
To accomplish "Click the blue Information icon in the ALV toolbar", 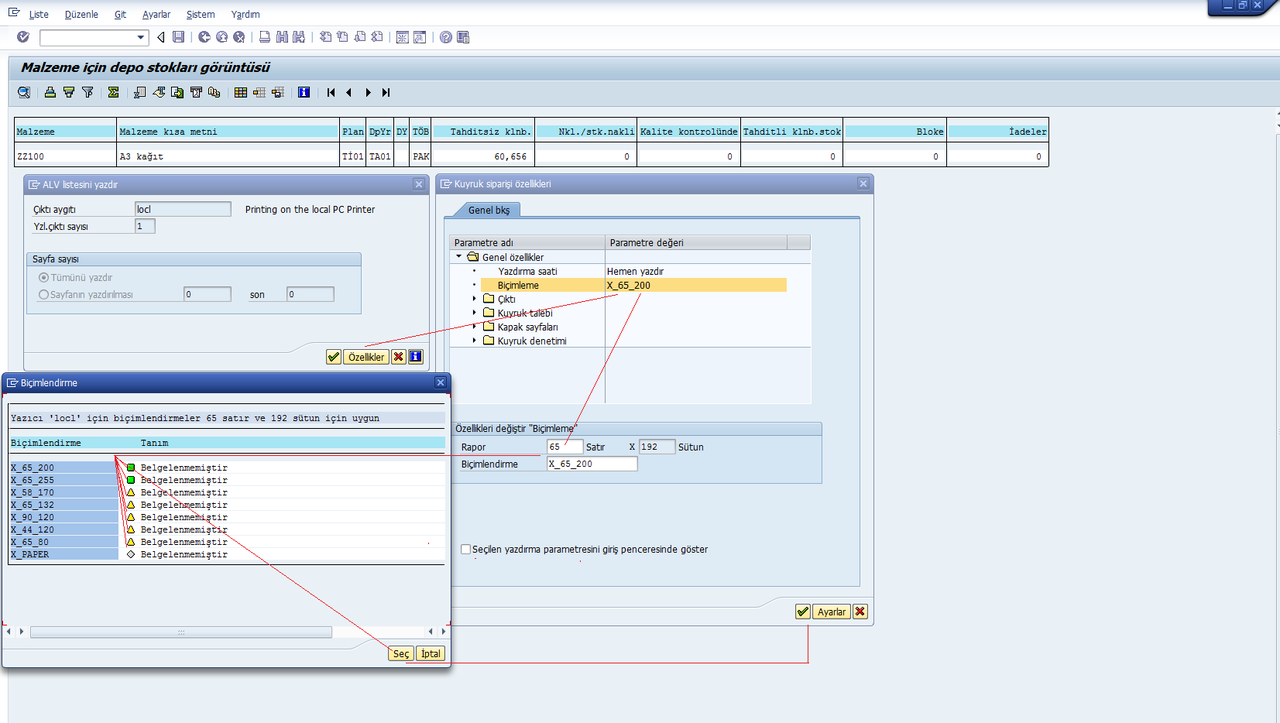I will (x=304, y=92).
